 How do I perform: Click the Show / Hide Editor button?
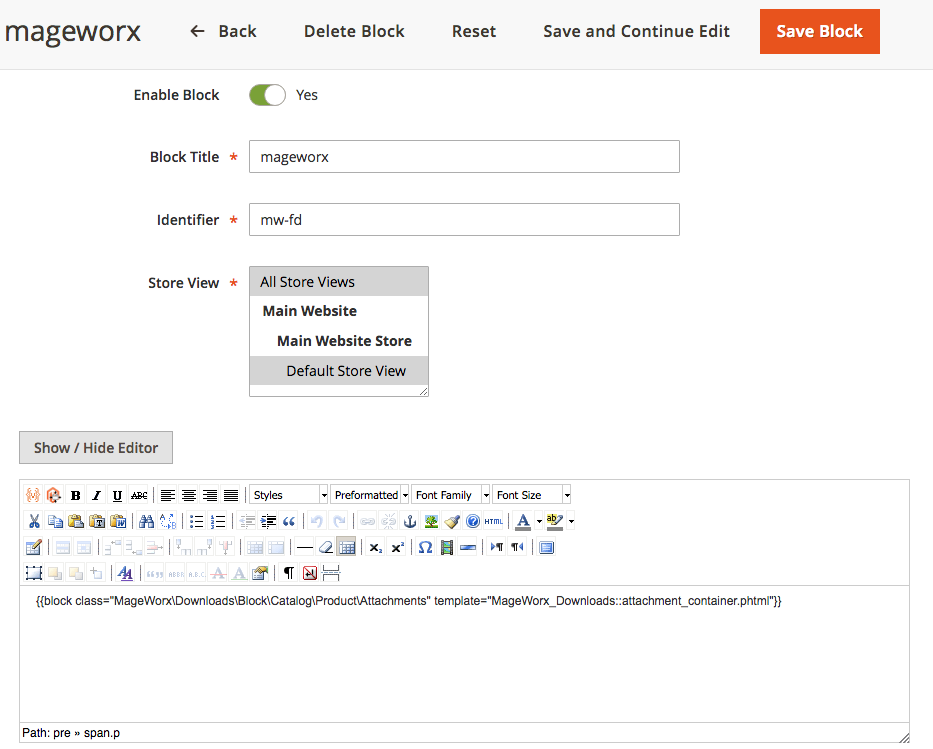tap(96, 447)
